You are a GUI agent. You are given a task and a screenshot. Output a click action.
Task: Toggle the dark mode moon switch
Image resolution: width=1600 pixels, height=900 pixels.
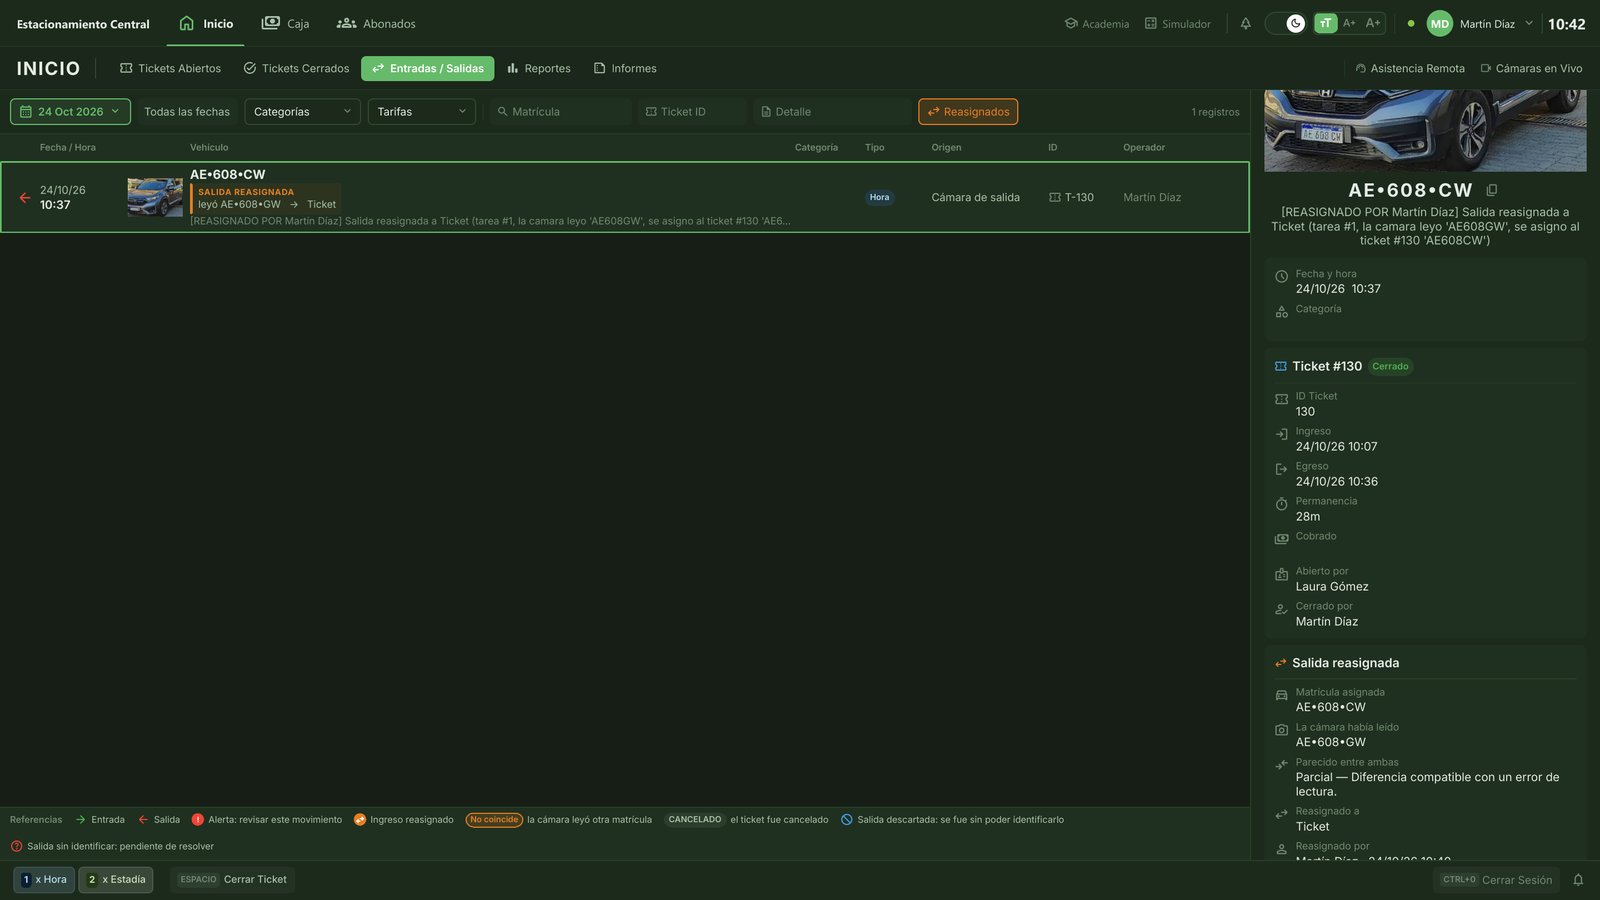coord(1286,23)
